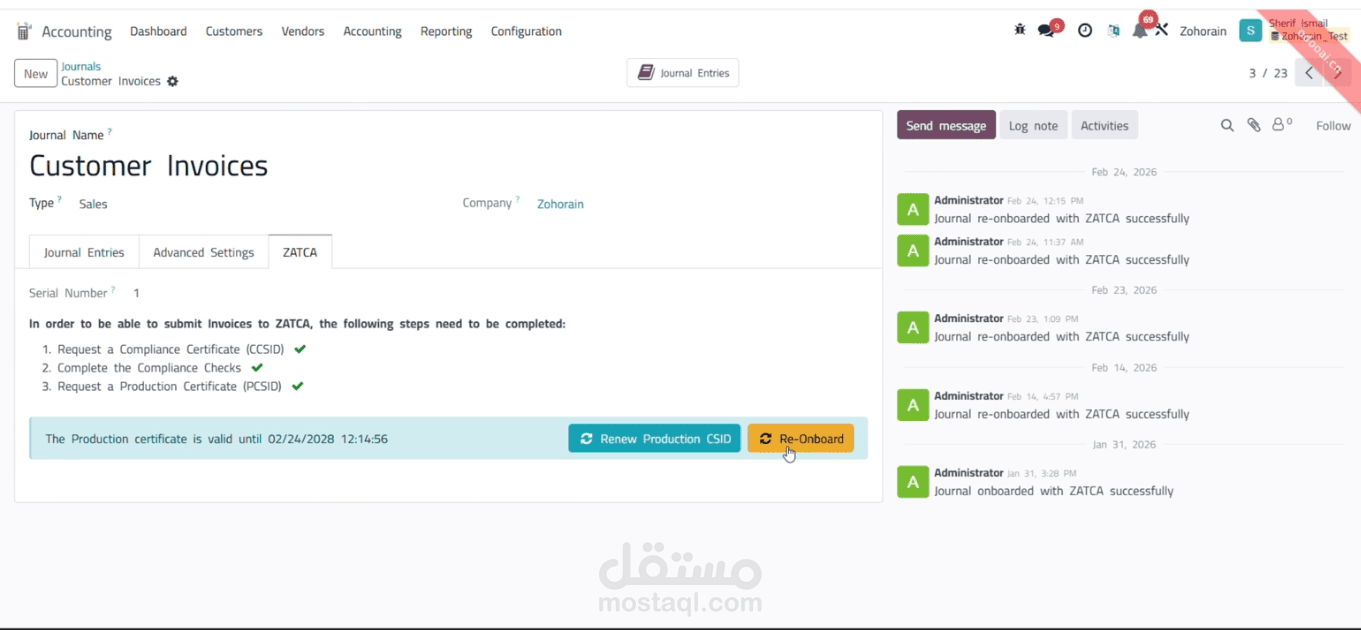Image resolution: width=1361 pixels, height=630 pixels.
Task: Open the Zohorain company switcher in navbar
Action: [x=1203, y=31]
